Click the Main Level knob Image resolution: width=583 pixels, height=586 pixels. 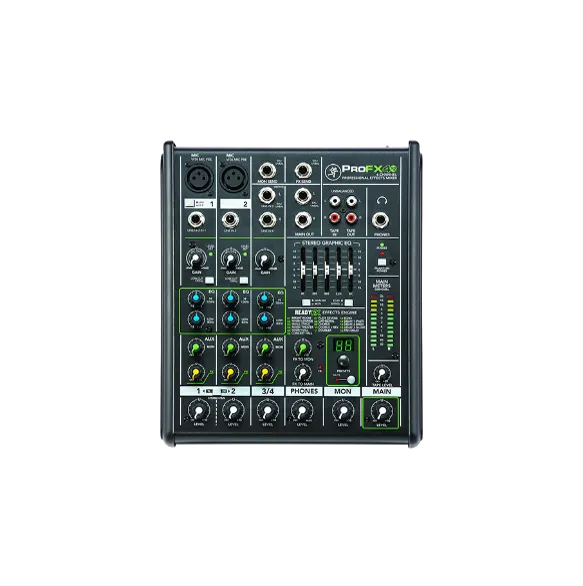click(382, 411)
